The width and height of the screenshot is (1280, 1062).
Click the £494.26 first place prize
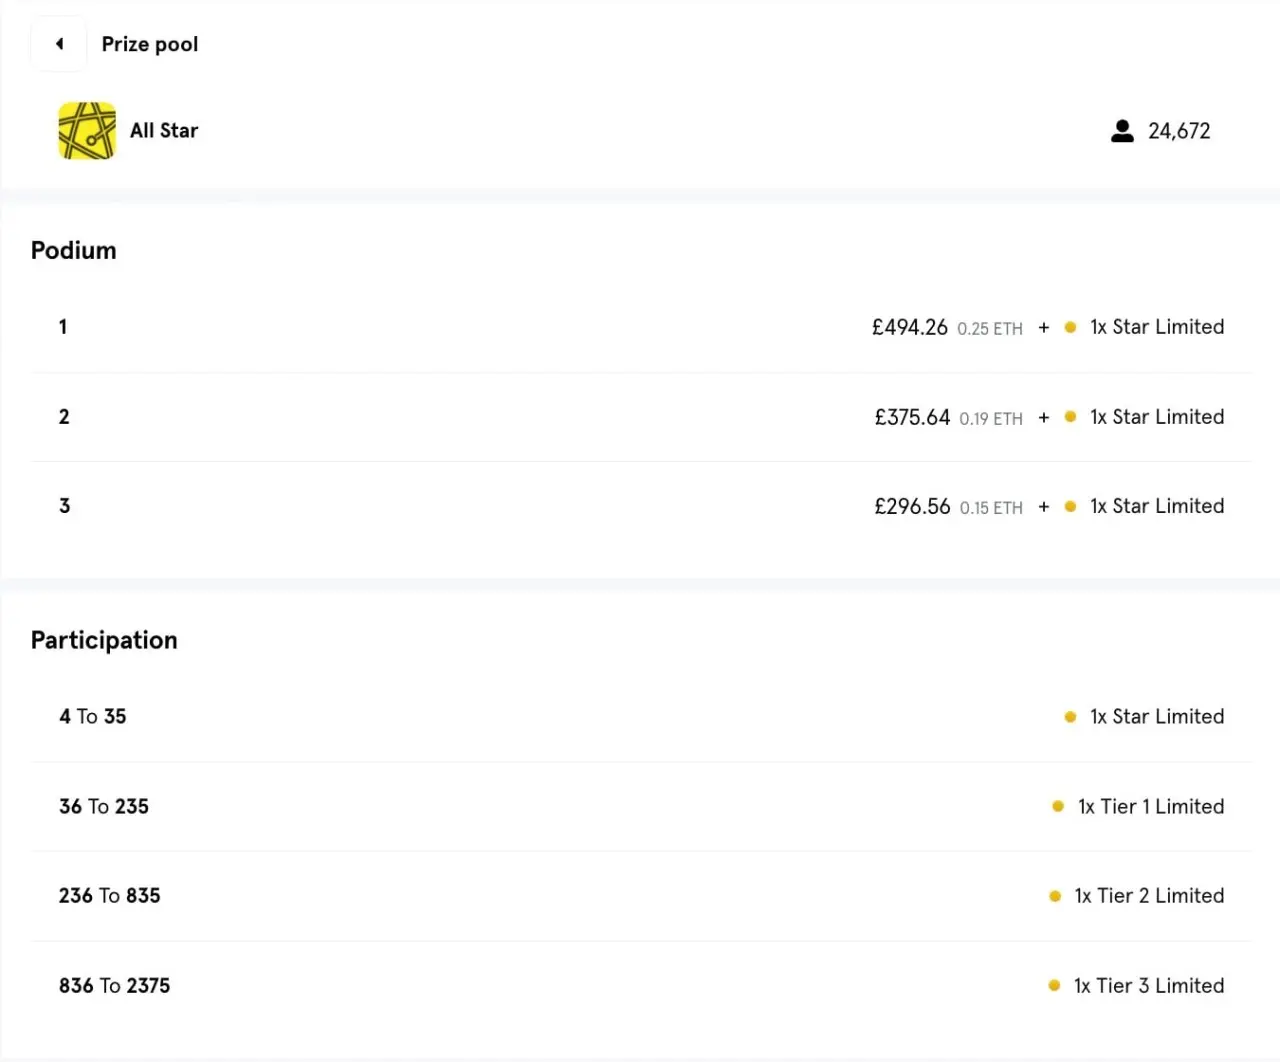pyautogui.click(x=909, y=327)
